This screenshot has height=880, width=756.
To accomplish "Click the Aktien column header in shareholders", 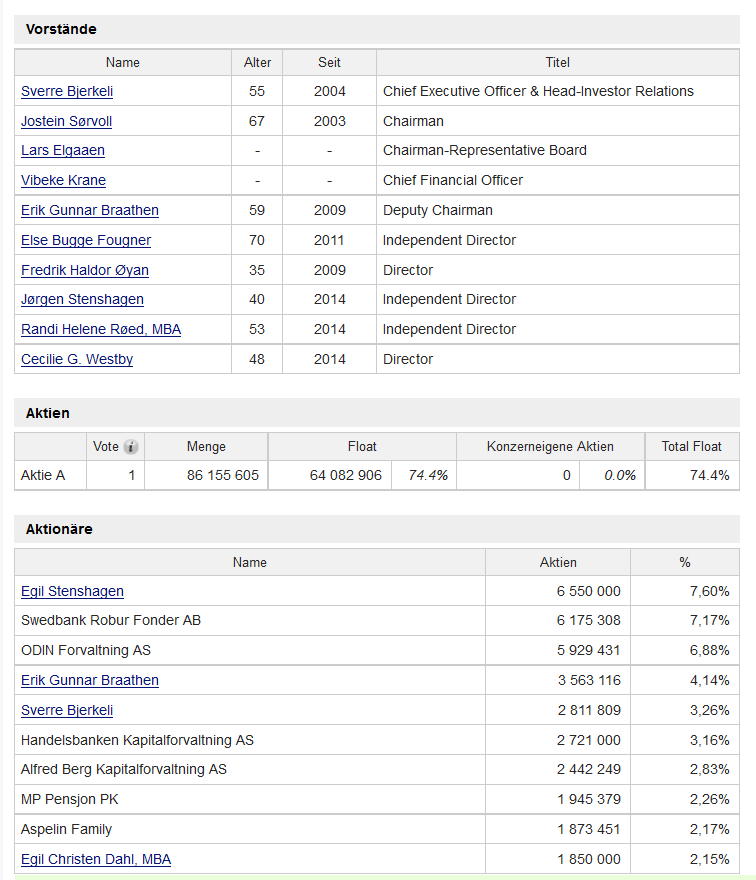I will click(558, 562).
